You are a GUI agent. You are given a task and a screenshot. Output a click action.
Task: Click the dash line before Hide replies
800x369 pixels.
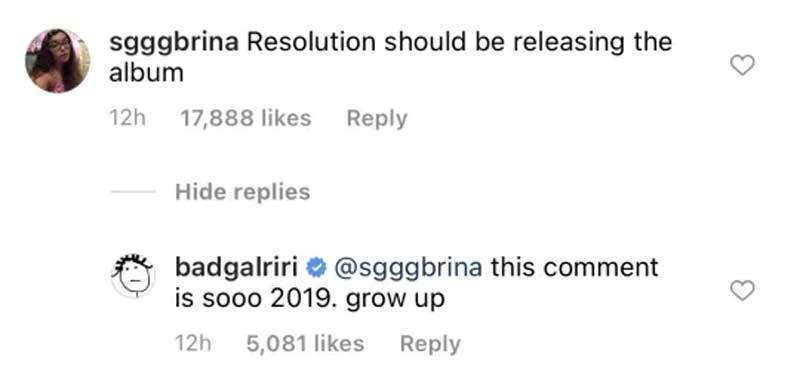tap(133, 192)
